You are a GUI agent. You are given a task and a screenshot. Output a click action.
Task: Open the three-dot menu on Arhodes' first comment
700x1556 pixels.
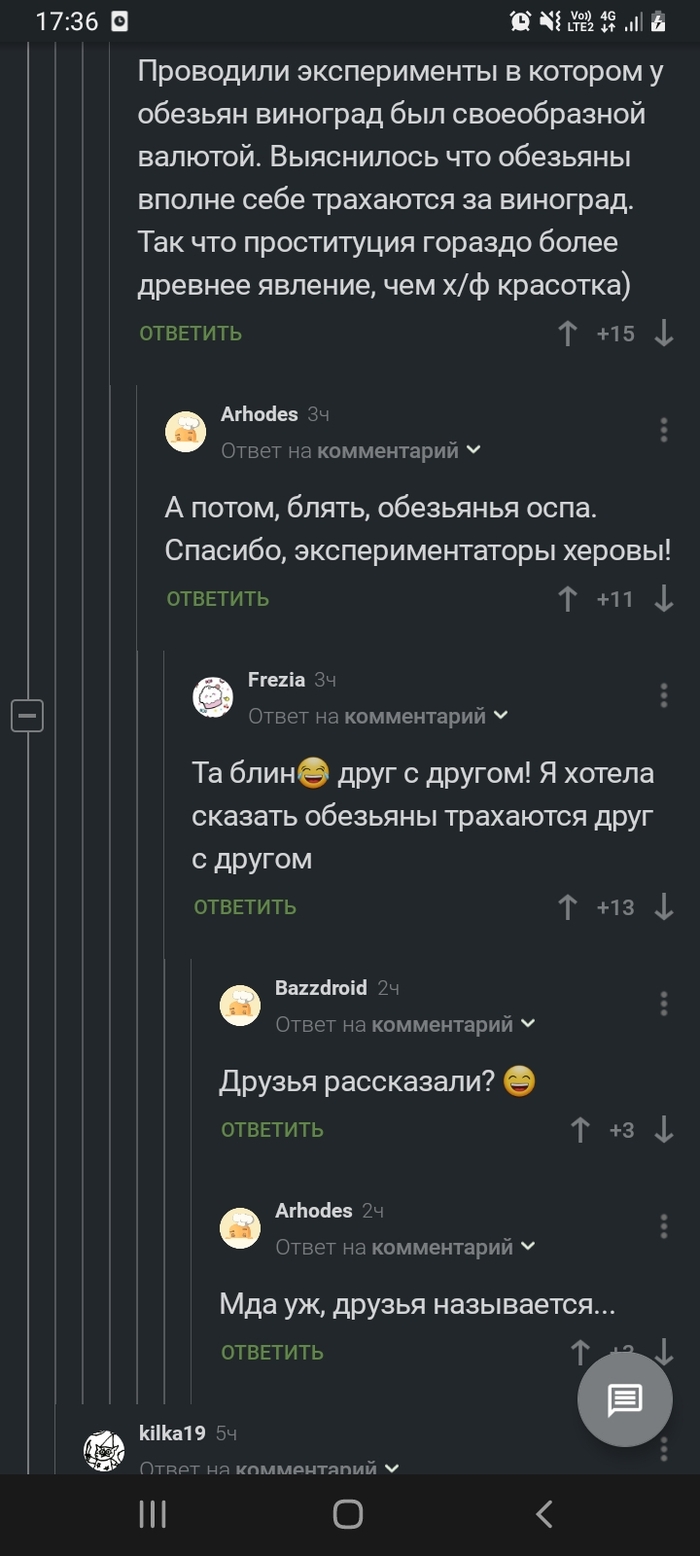662,428
